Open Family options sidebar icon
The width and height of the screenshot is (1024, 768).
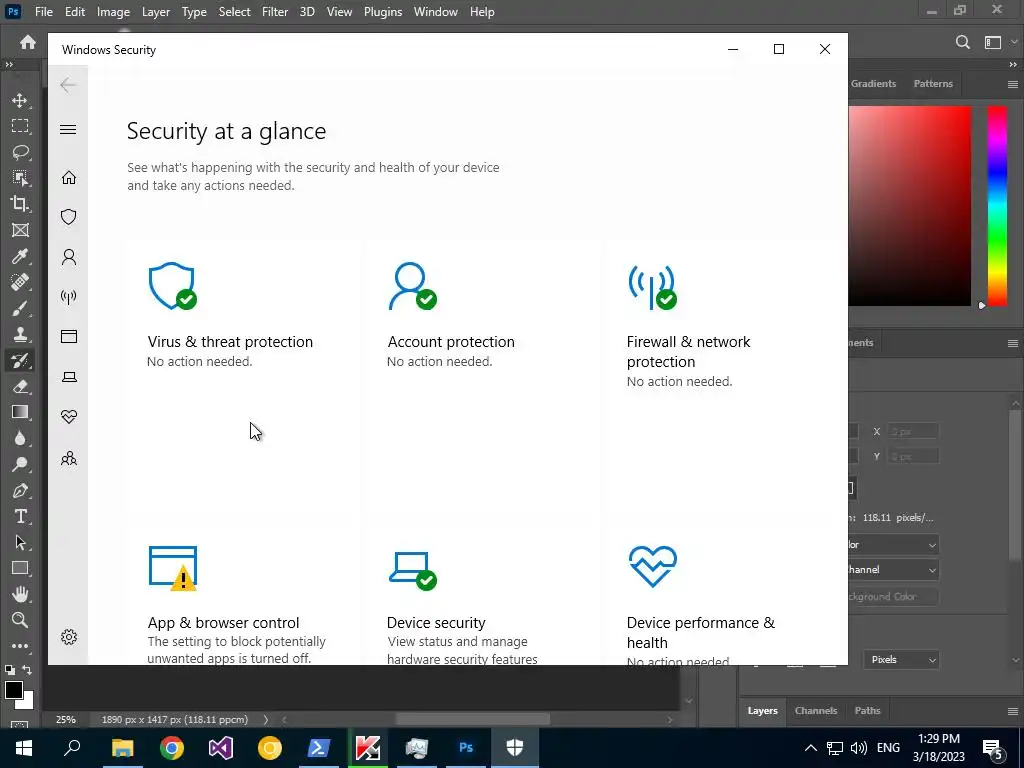click(x=69, y=458)
